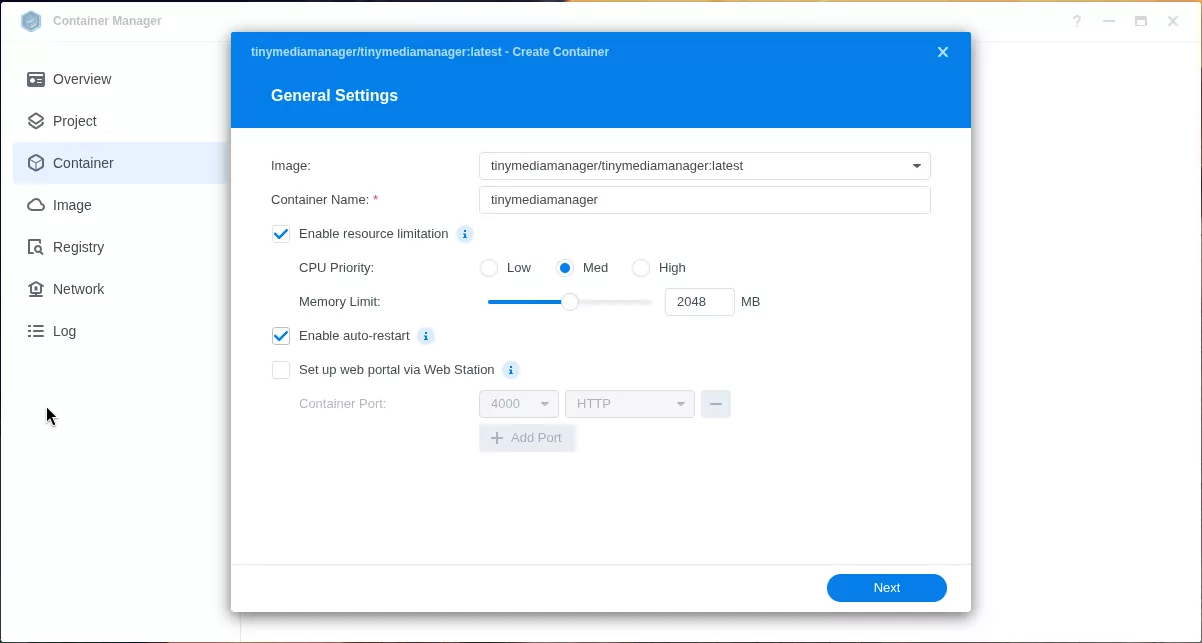Click the Project layers icon
Screen dimensions: 1202x643
coord(36,121)
